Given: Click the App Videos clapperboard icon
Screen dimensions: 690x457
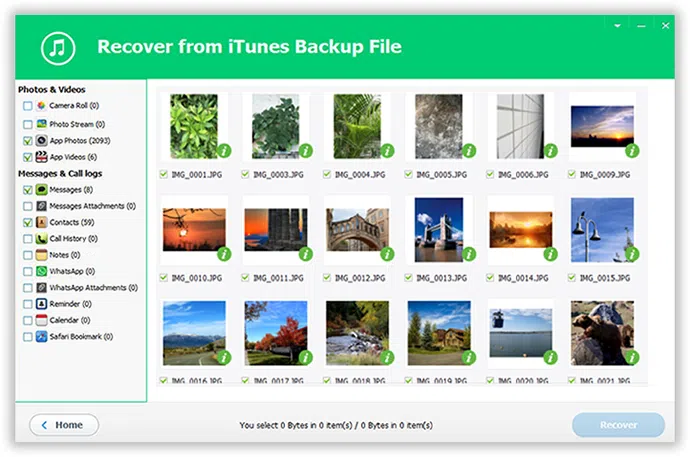Looking at the screenshot, I should tap(41, 157).
